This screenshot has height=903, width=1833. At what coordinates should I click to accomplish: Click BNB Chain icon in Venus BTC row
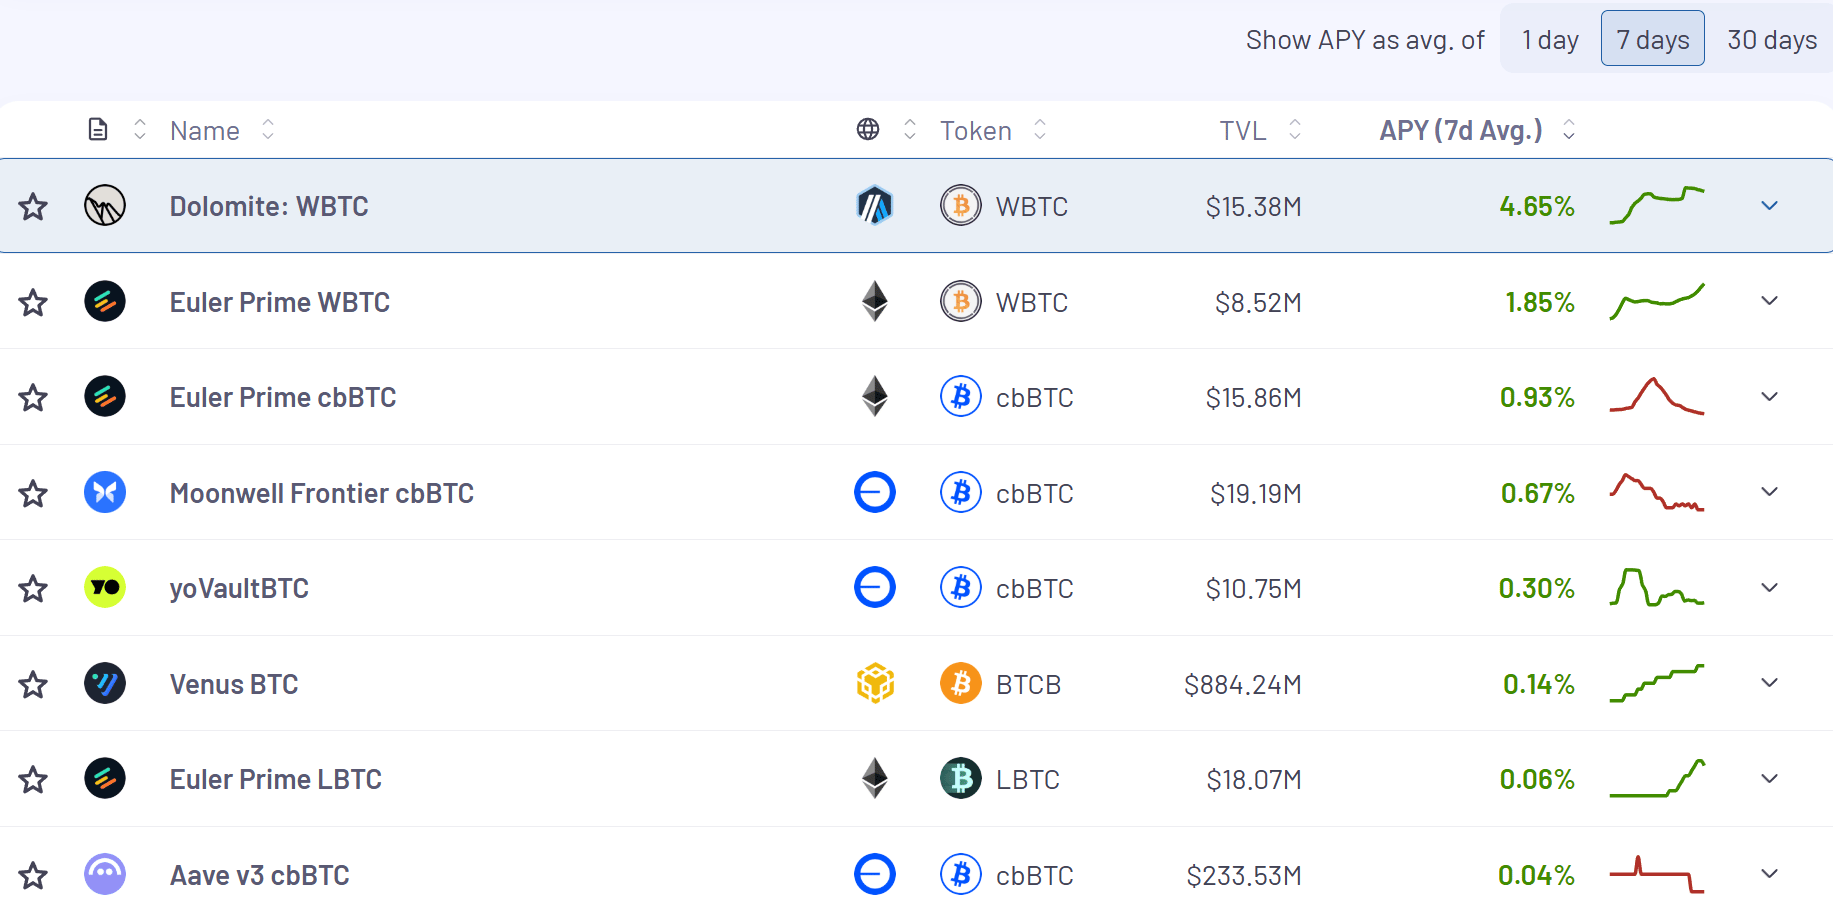pos(875,684)
